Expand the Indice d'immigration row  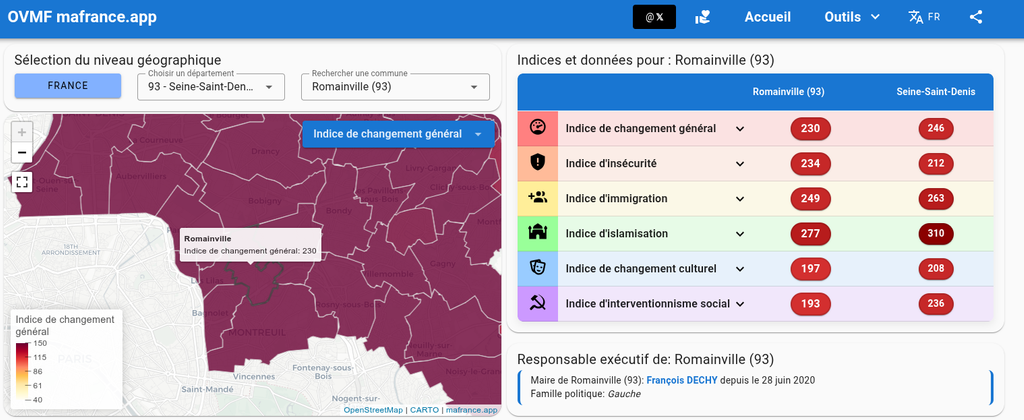(740, 199)
